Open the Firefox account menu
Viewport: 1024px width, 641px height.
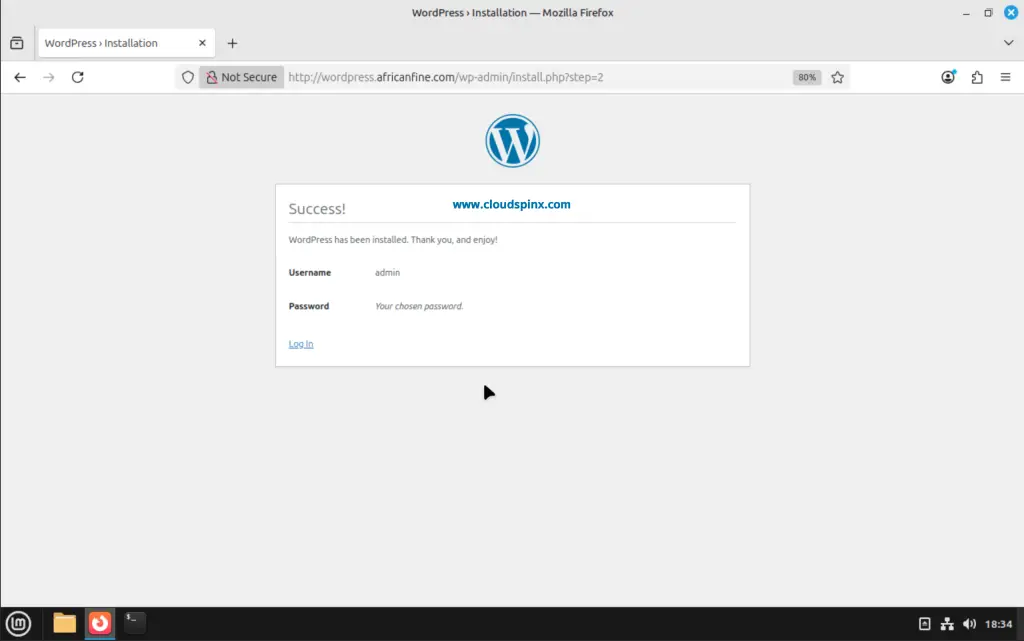(947, 77)
